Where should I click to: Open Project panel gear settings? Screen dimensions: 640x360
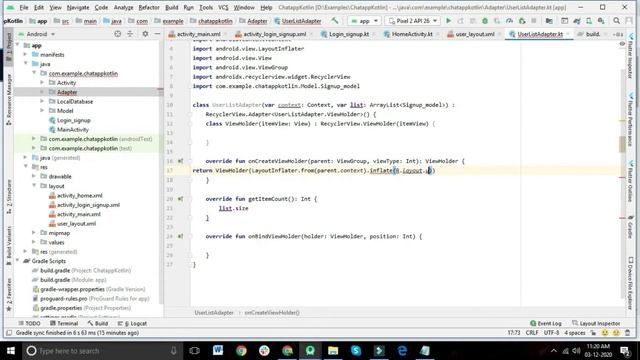click(145, 34)
